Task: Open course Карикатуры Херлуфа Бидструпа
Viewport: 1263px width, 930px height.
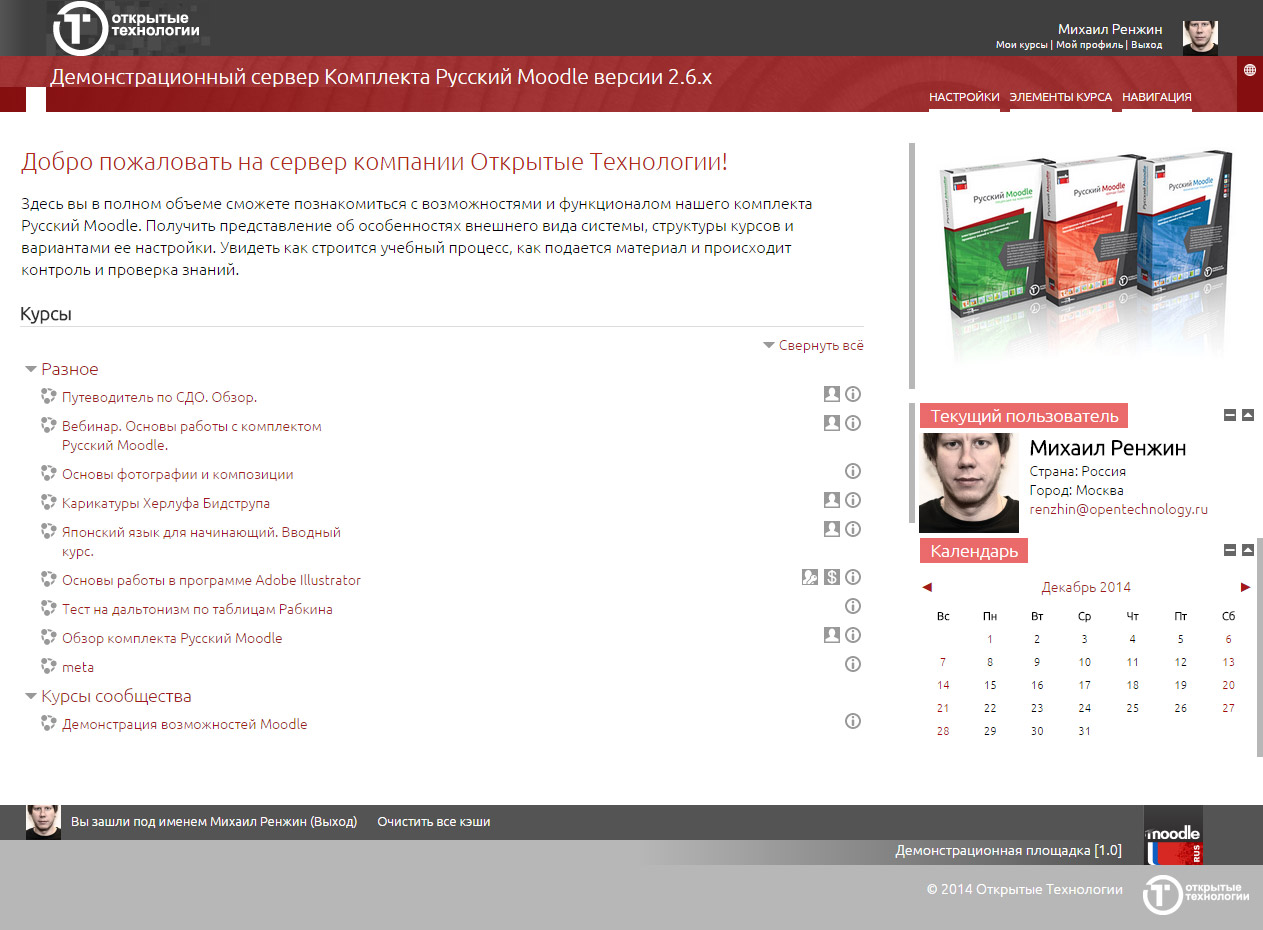Action: pos(166,503)
